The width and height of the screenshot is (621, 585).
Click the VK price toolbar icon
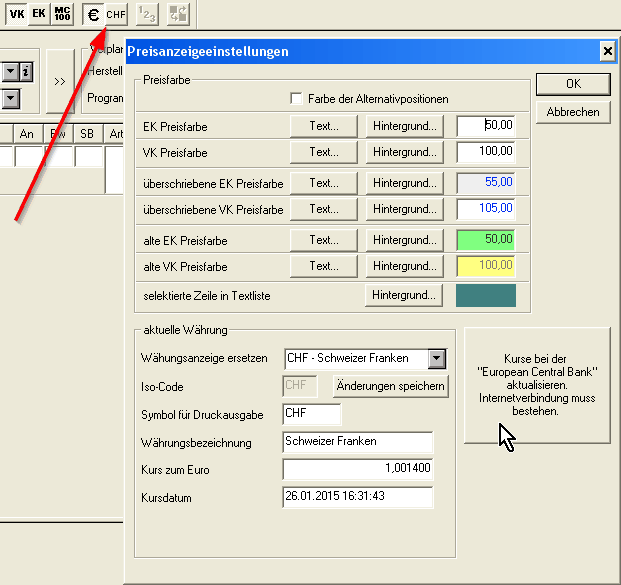[x=16, y=14]
